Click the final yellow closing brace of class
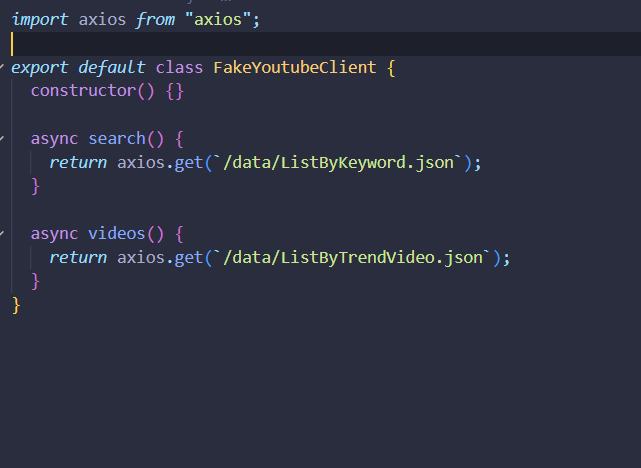The image size is (641, 468). (x=16, y=305)
